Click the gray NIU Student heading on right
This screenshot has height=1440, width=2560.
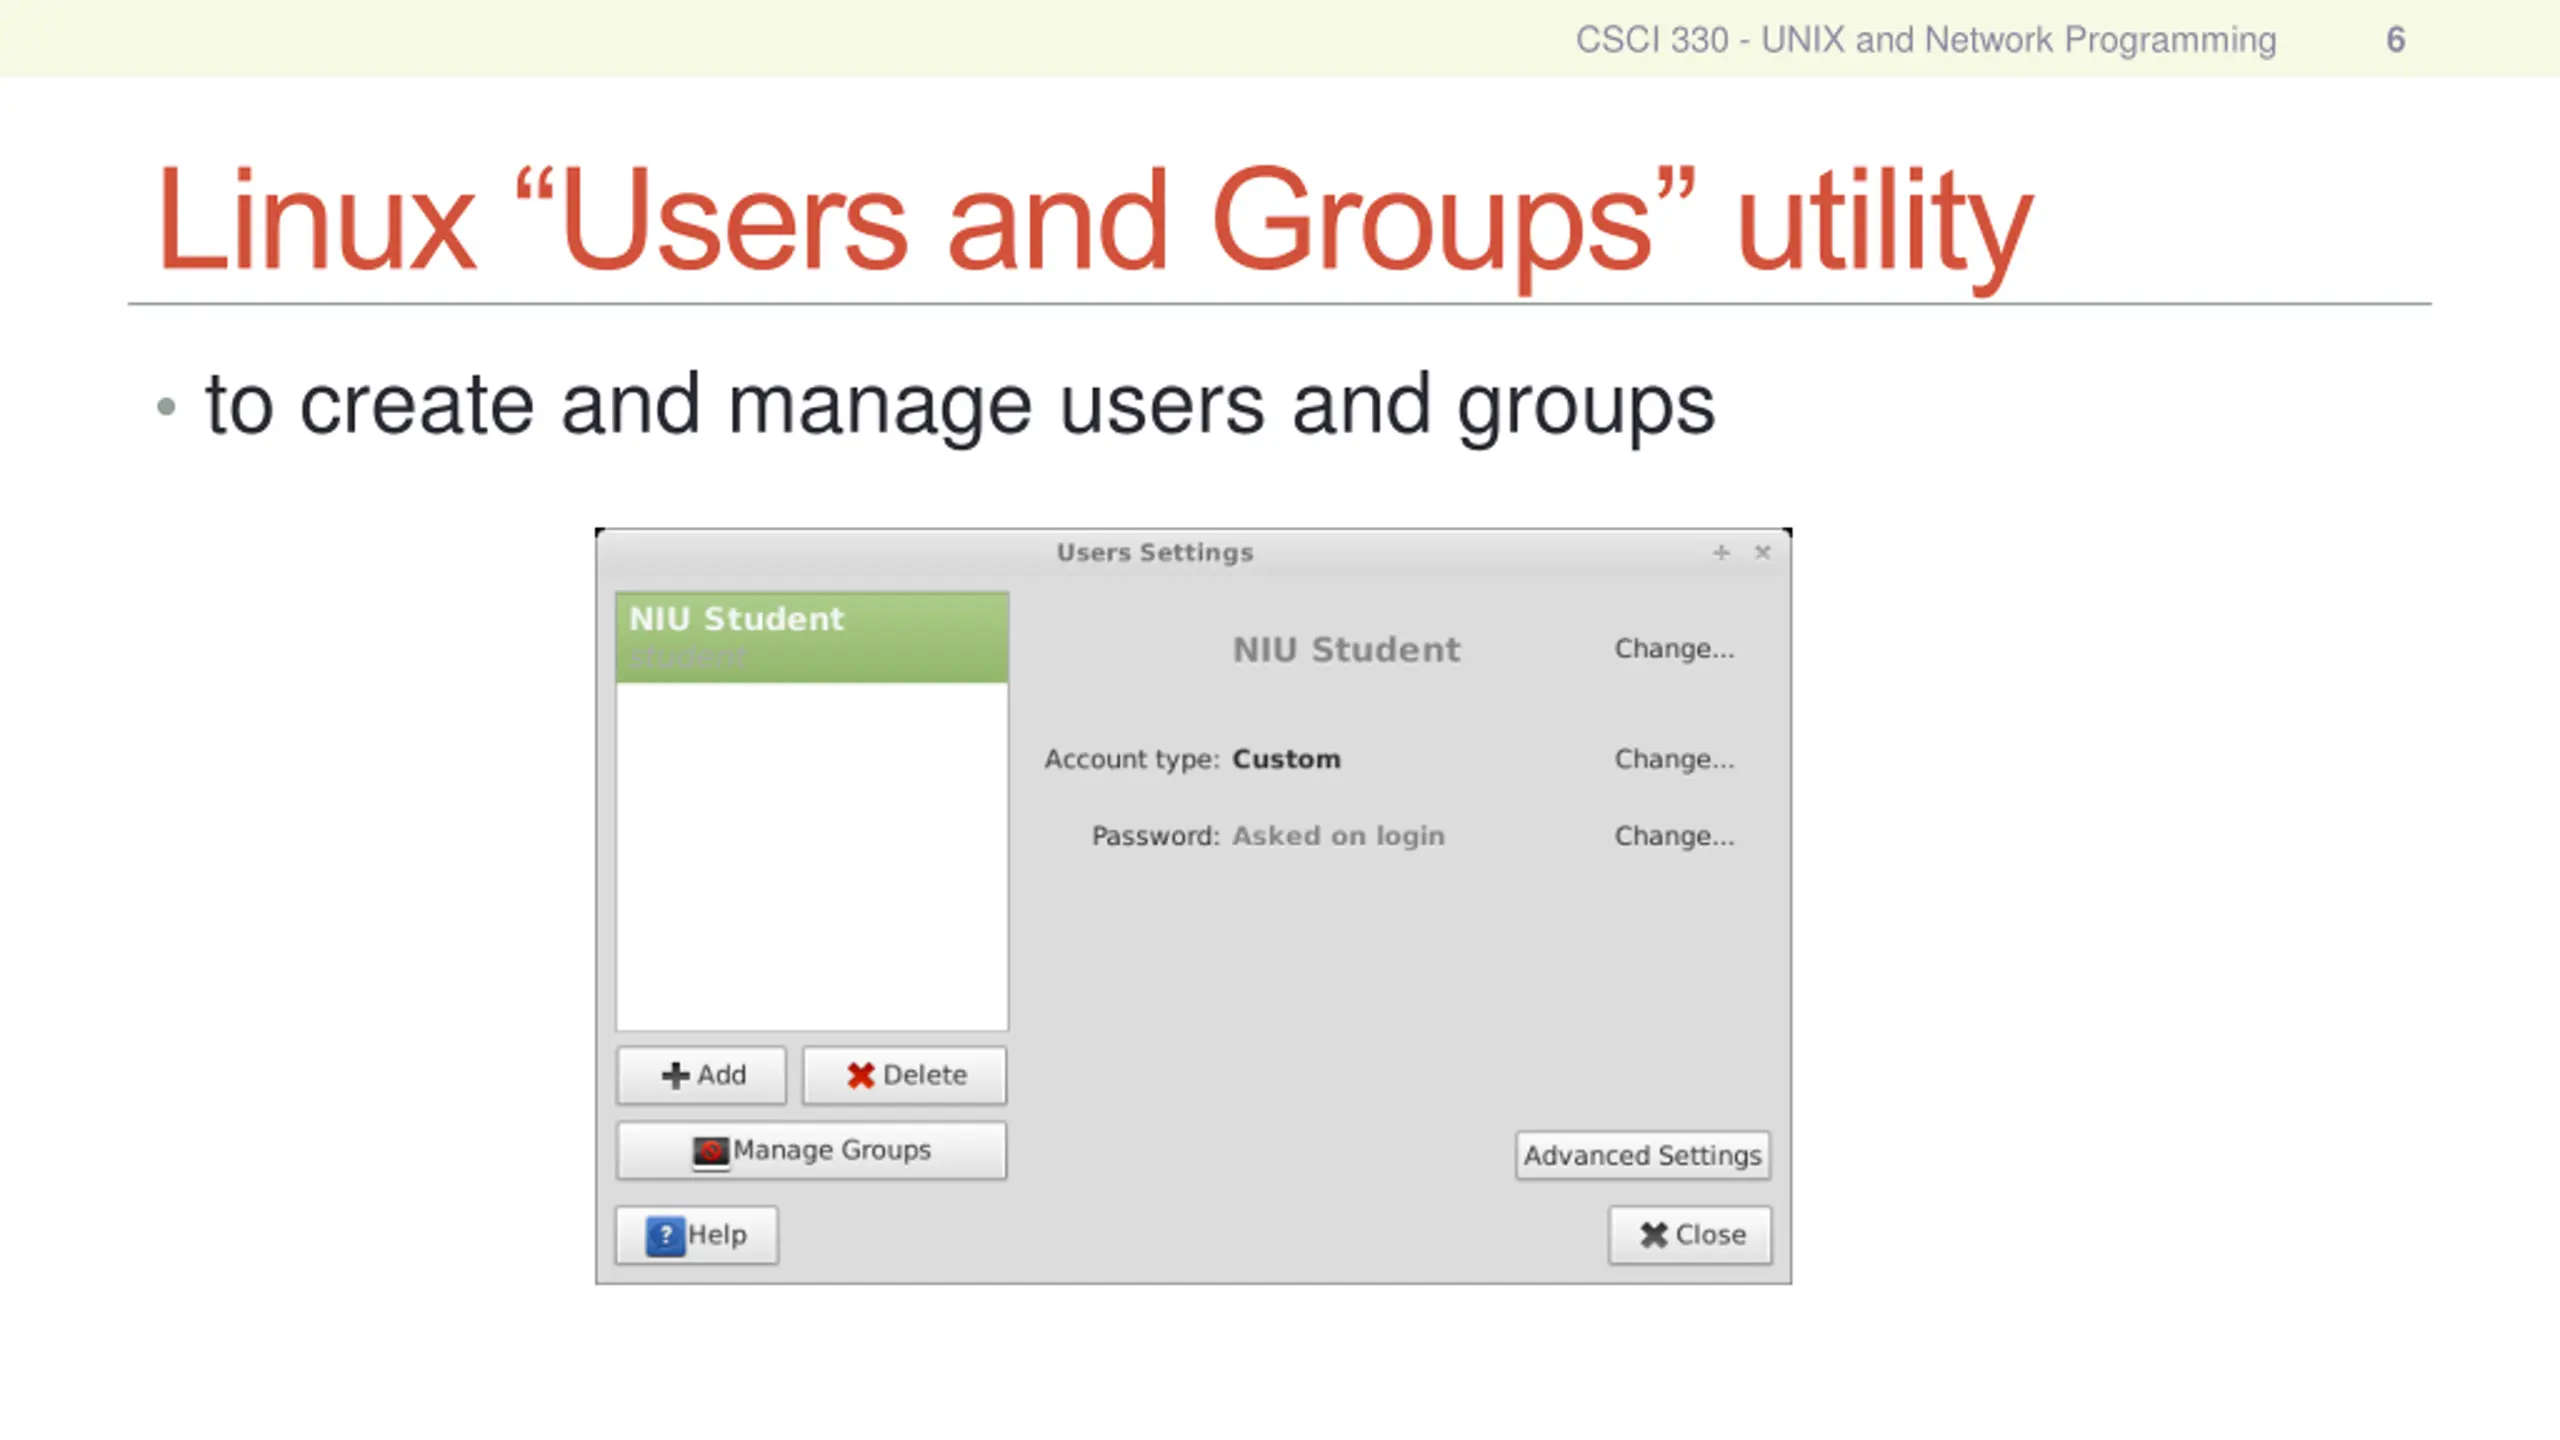point(1346,650)
